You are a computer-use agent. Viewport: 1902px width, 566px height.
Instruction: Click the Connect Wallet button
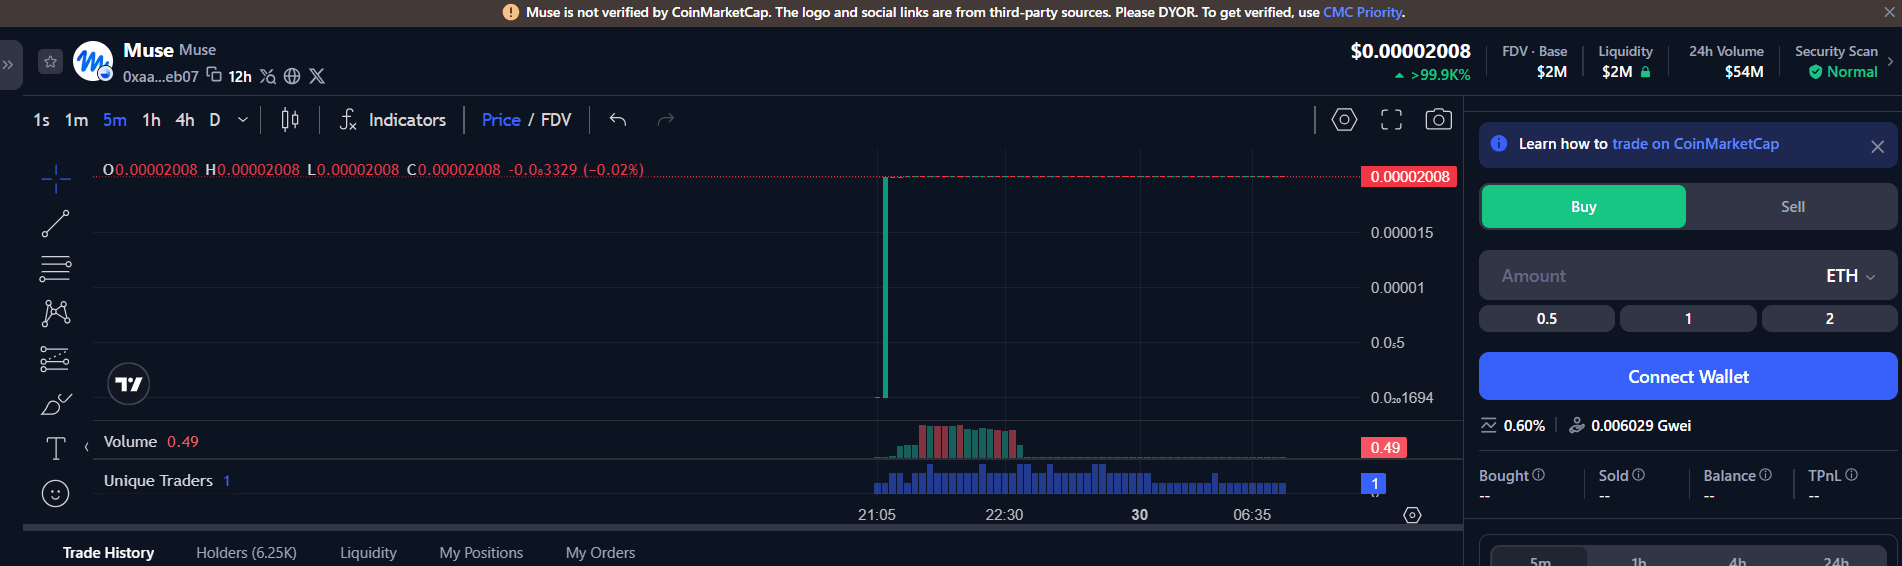(1688, 377)
